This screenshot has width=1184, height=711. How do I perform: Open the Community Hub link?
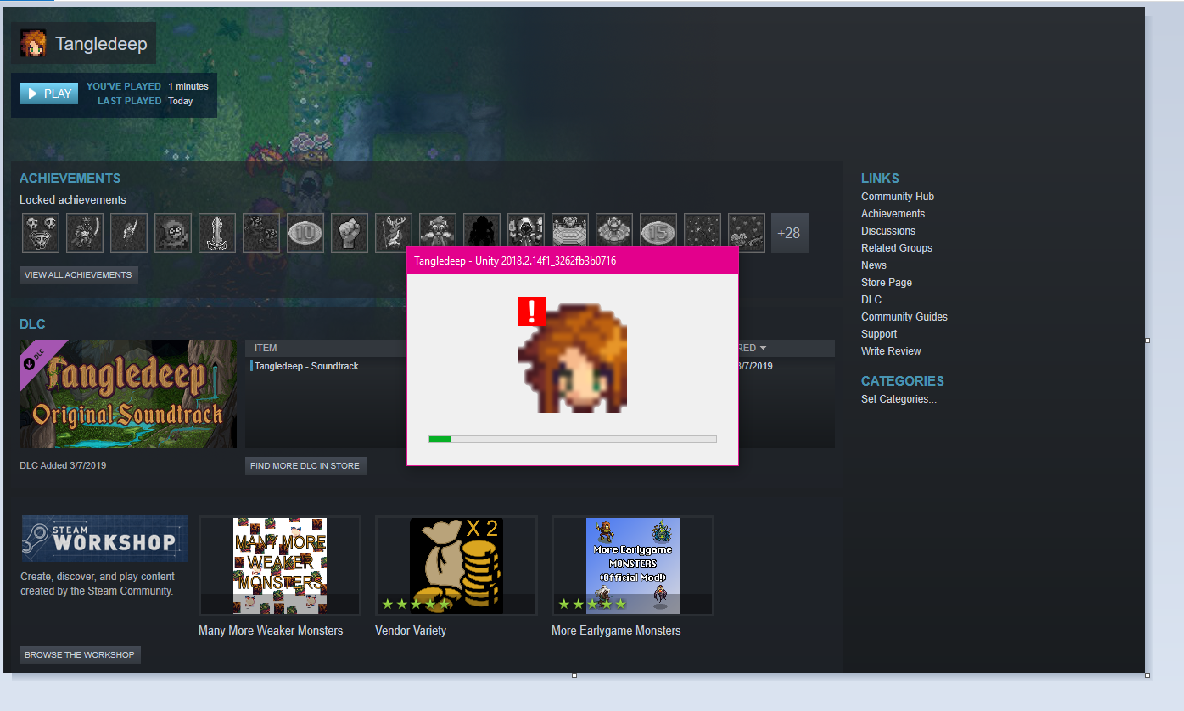897,196
